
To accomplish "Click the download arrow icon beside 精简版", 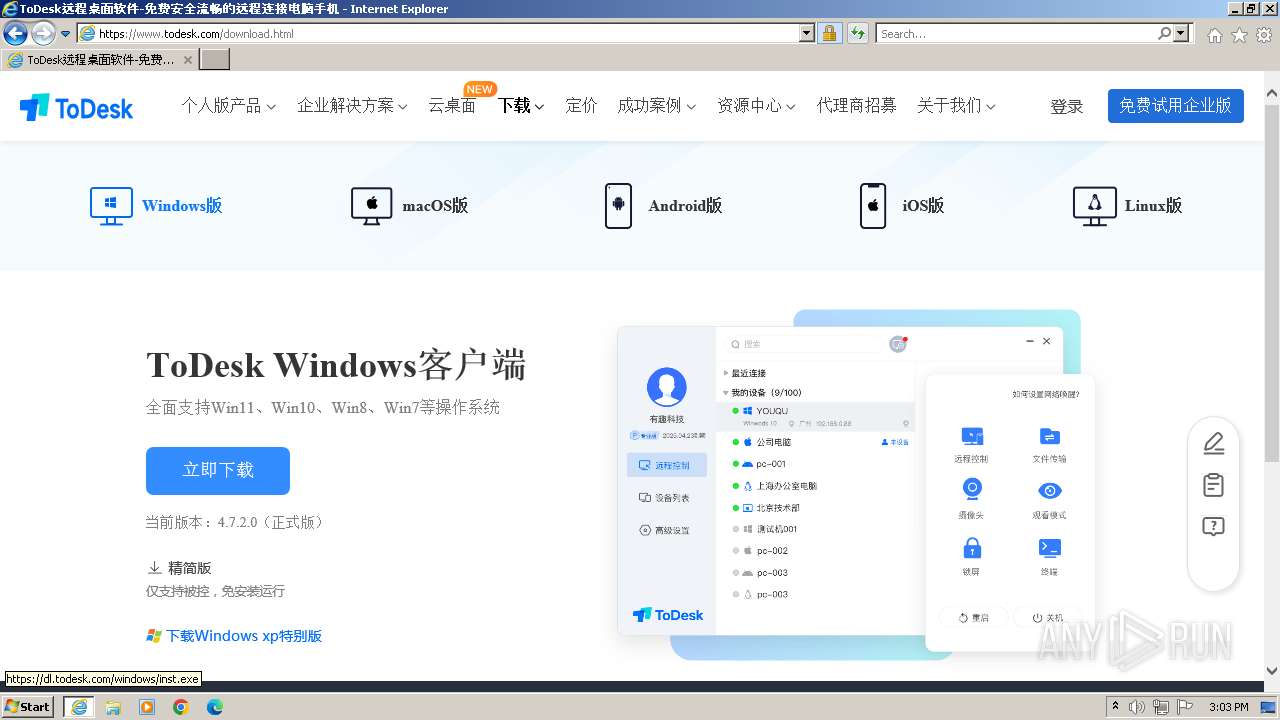I will pos(155,567).
